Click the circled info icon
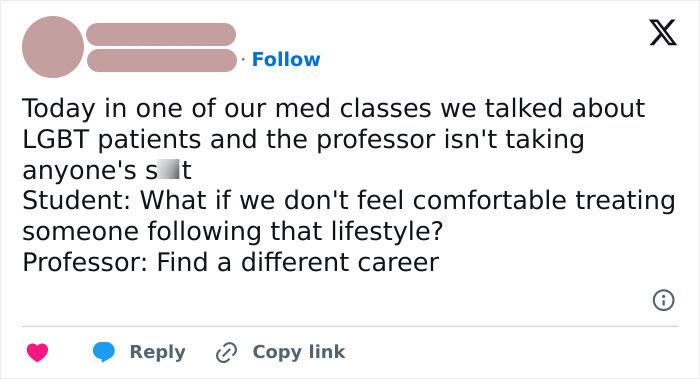Image resolution: width=700 pixels, height=379 pixels. [x=663, y=300]
